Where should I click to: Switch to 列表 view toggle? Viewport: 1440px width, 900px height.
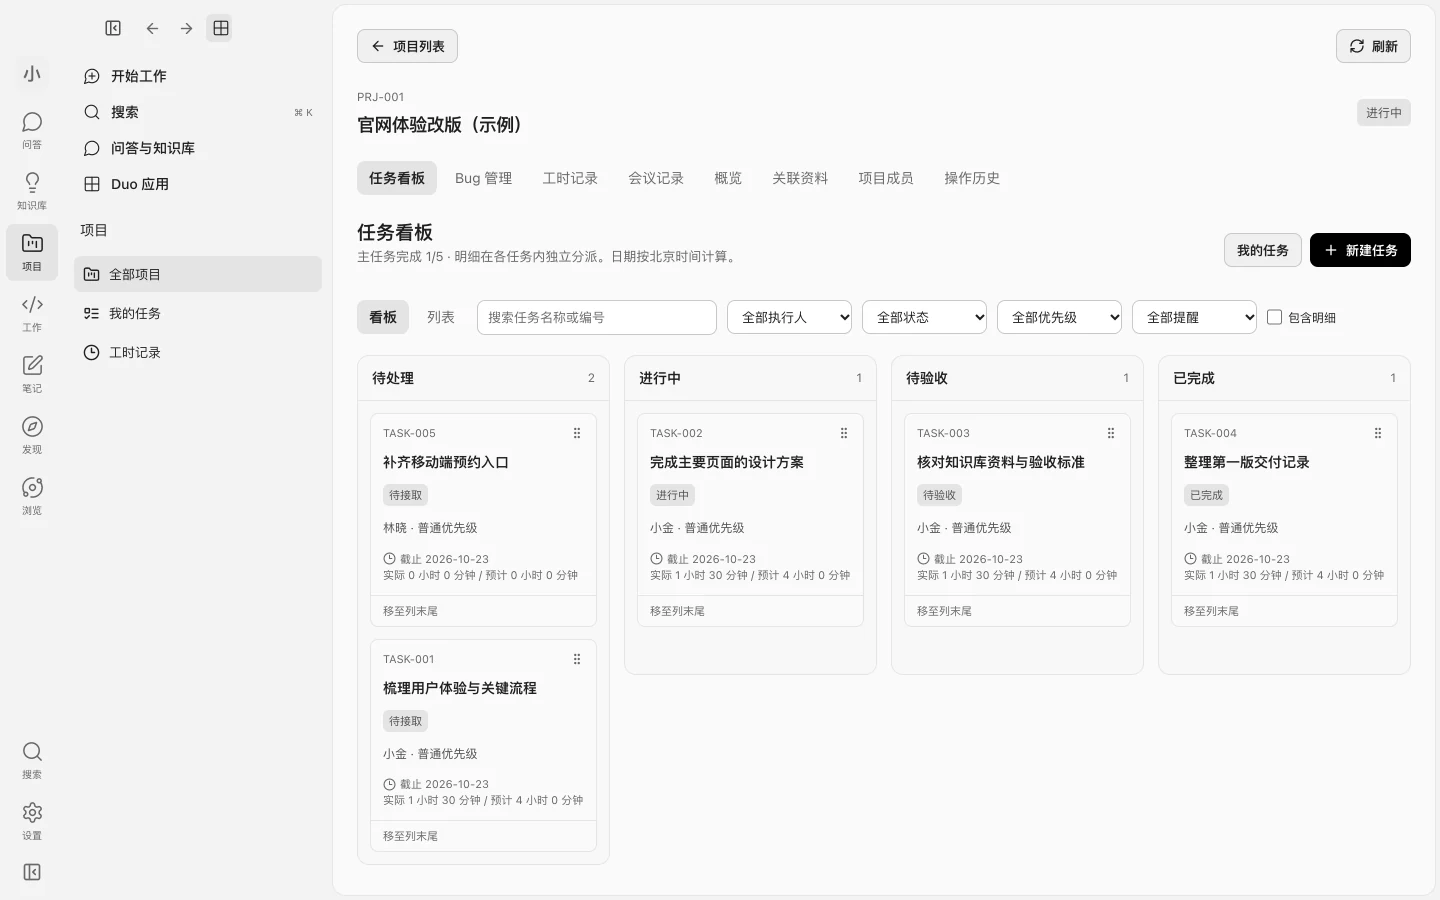click(441, 317)
